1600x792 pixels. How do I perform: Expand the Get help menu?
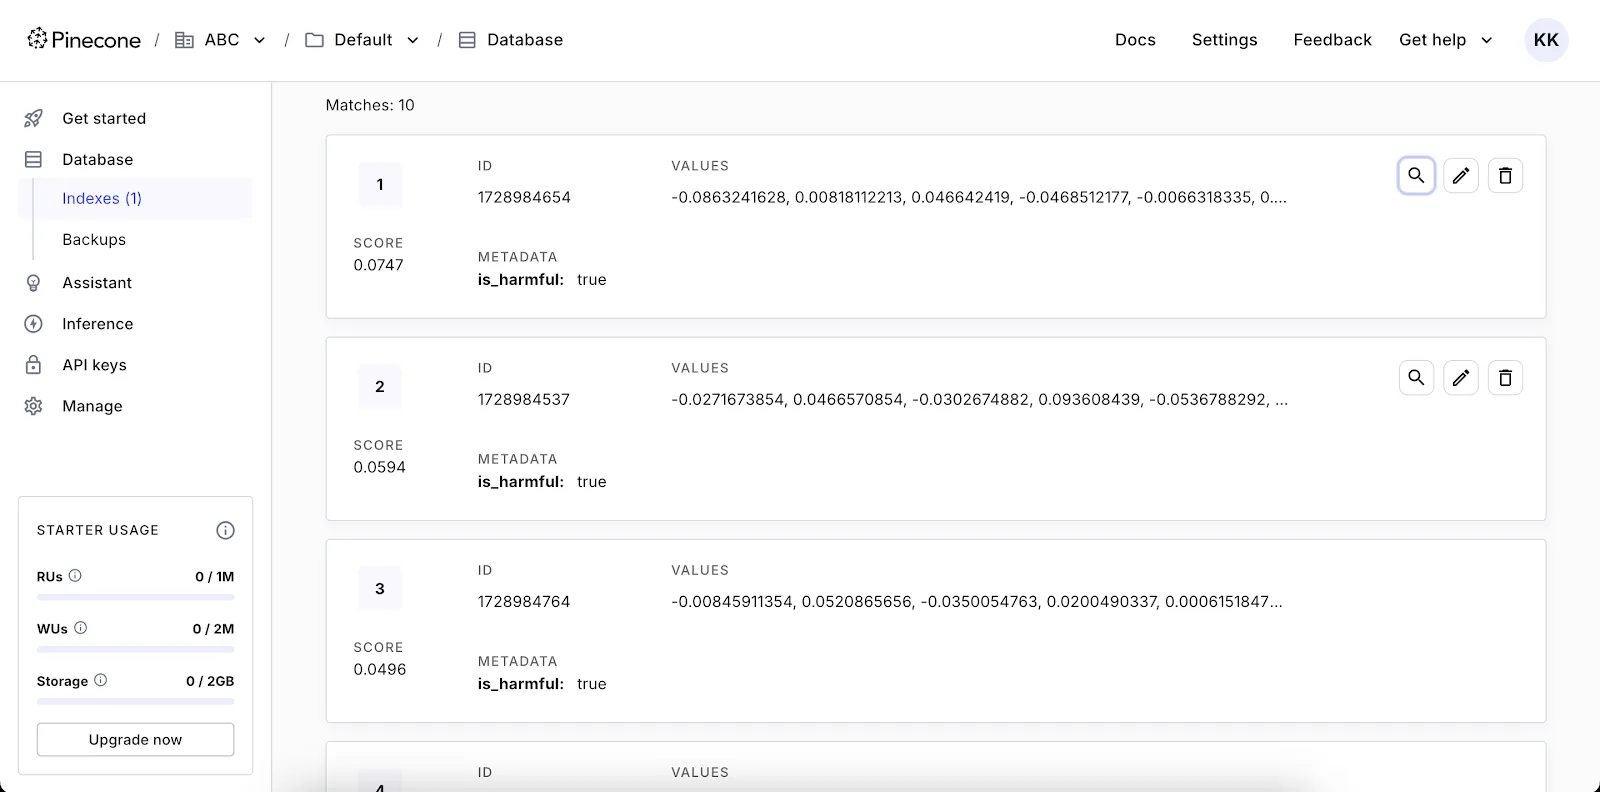(1445, 40)
